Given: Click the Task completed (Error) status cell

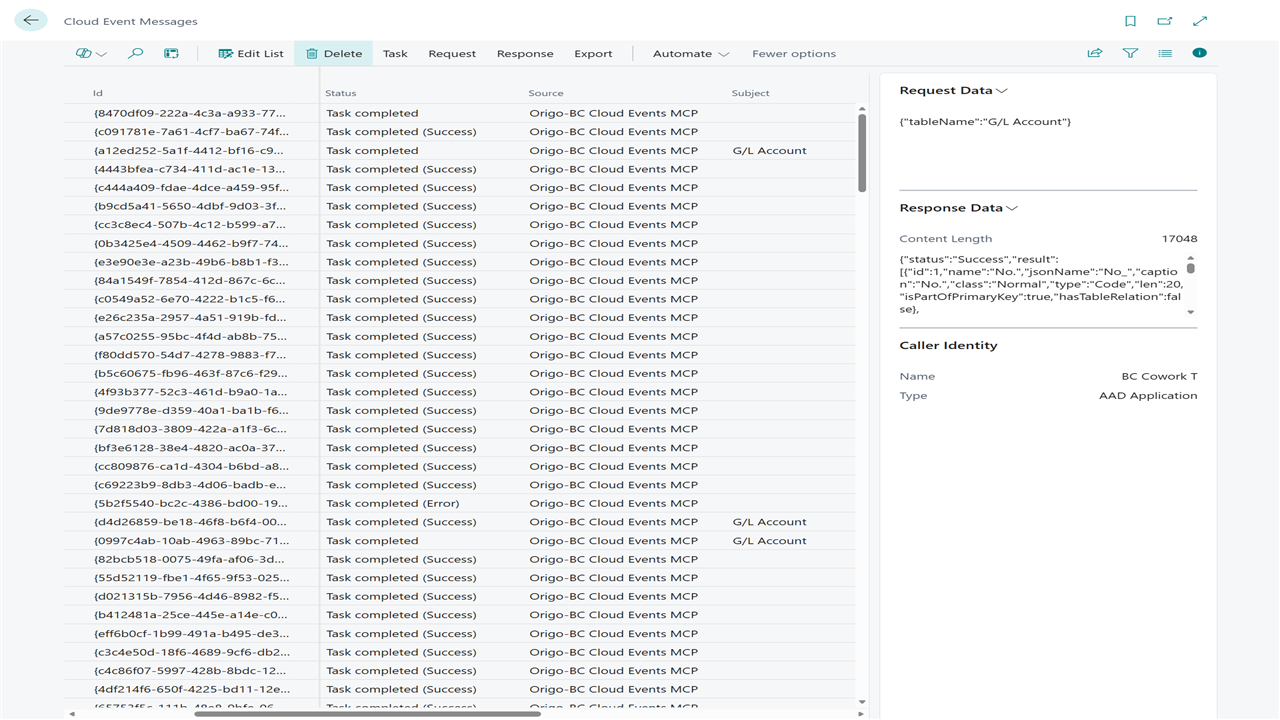Looking at the screenshot, I should tap(393, 504).
